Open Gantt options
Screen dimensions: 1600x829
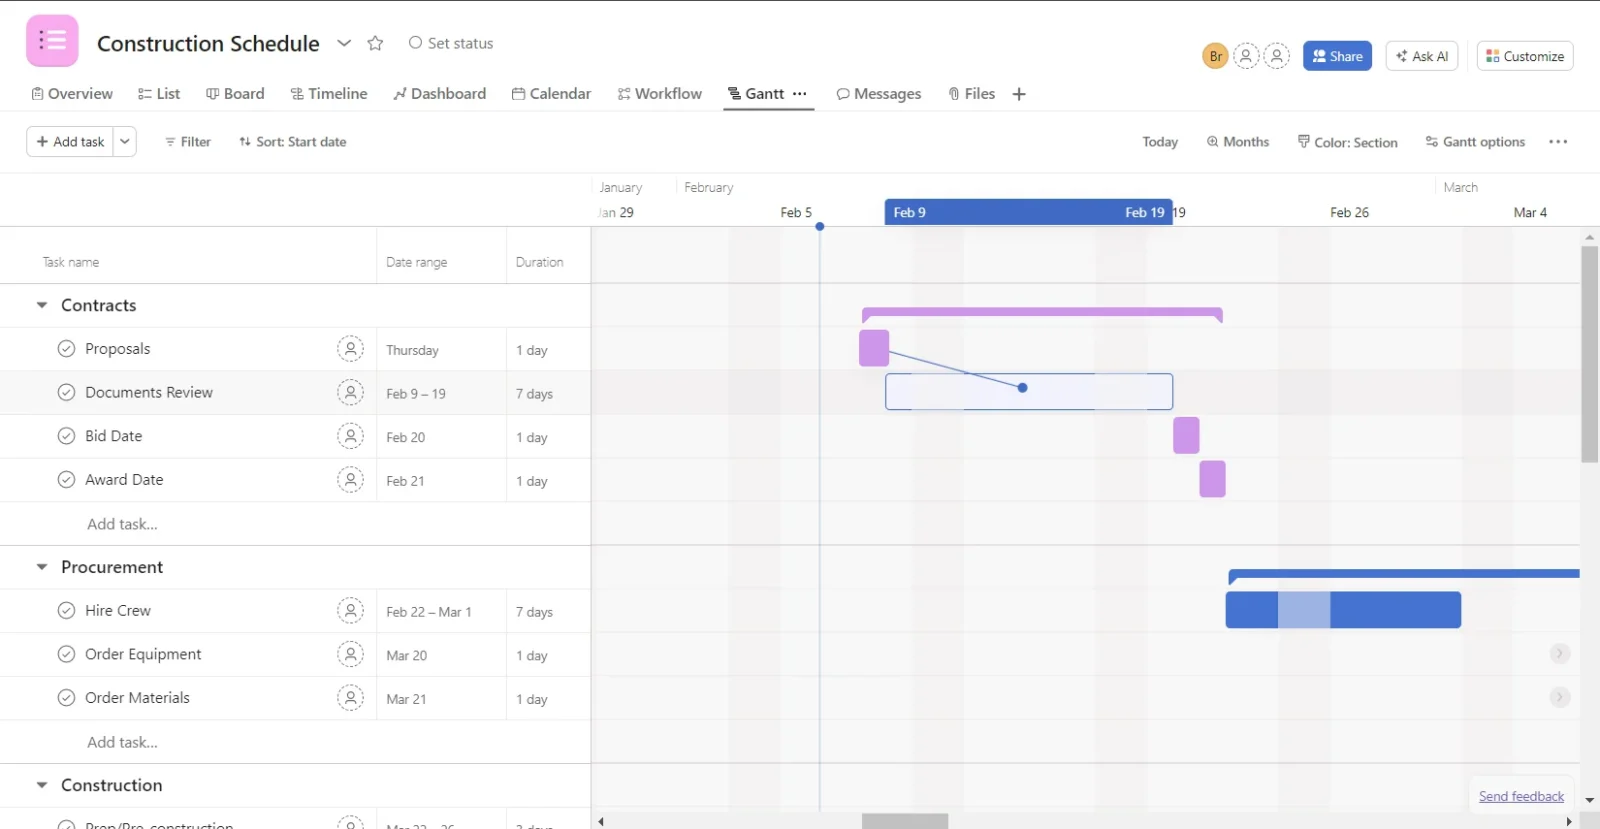[1475, 142]
